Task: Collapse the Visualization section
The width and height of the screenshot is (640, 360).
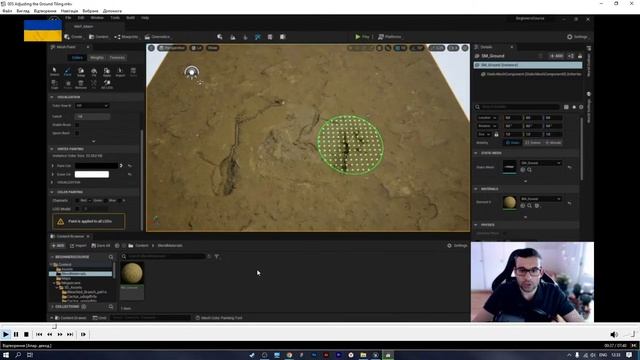Action: click(52, 97)
